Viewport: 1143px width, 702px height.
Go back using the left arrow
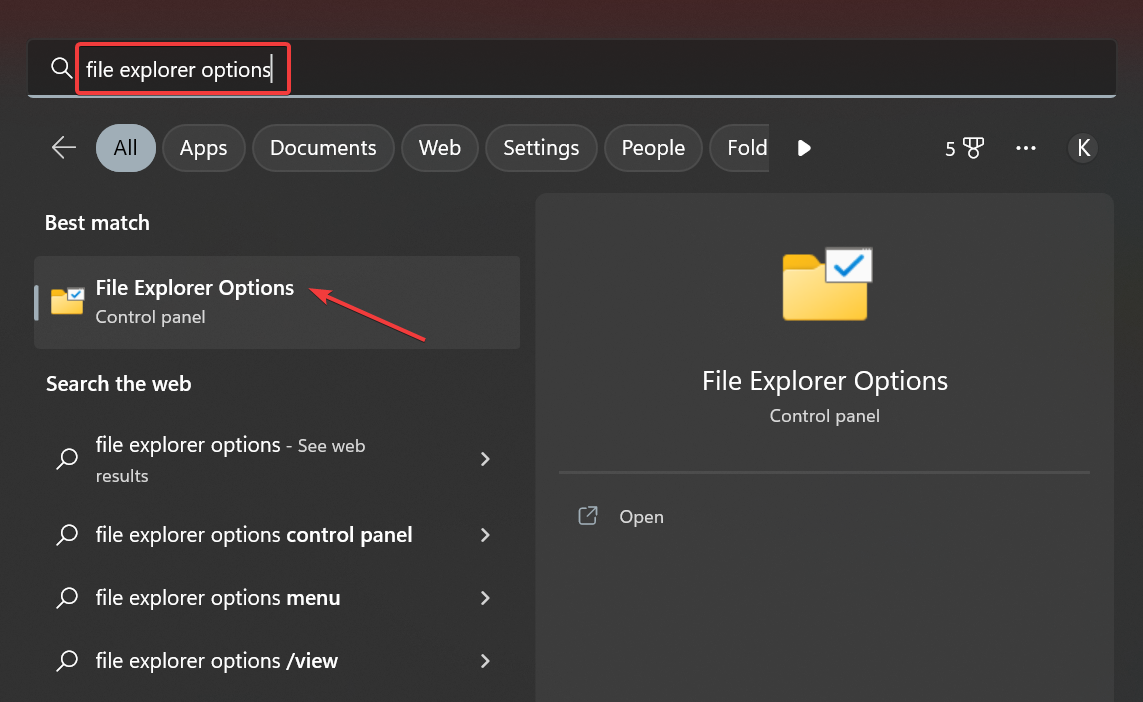coord(64,148)
